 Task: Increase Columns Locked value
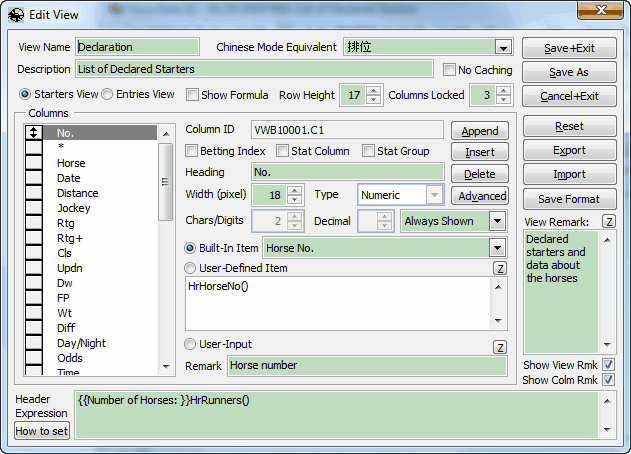pyautogui.click(x=504, y=91)
